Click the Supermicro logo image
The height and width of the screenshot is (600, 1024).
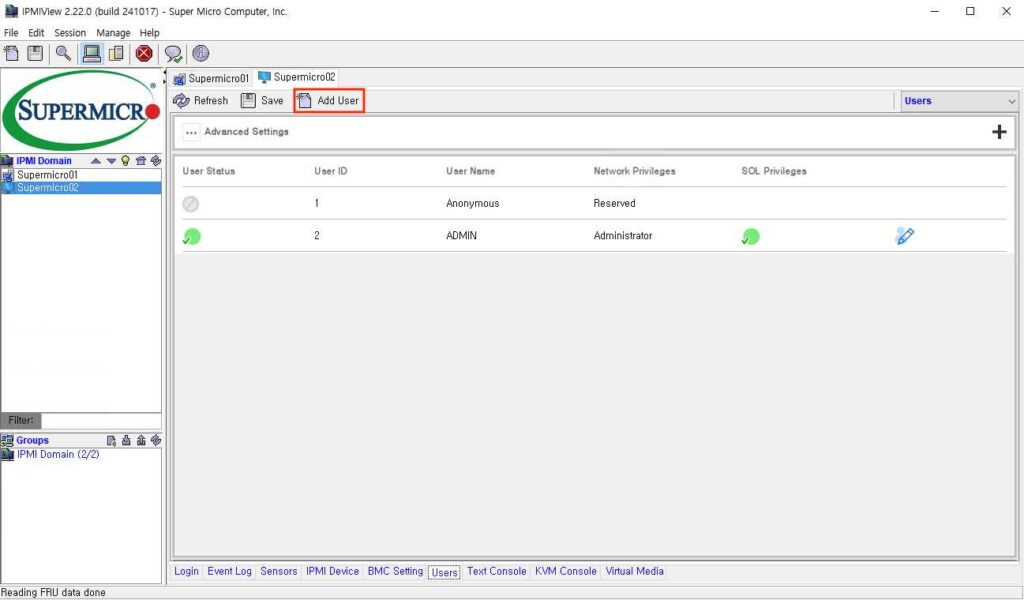click(81, 110)
